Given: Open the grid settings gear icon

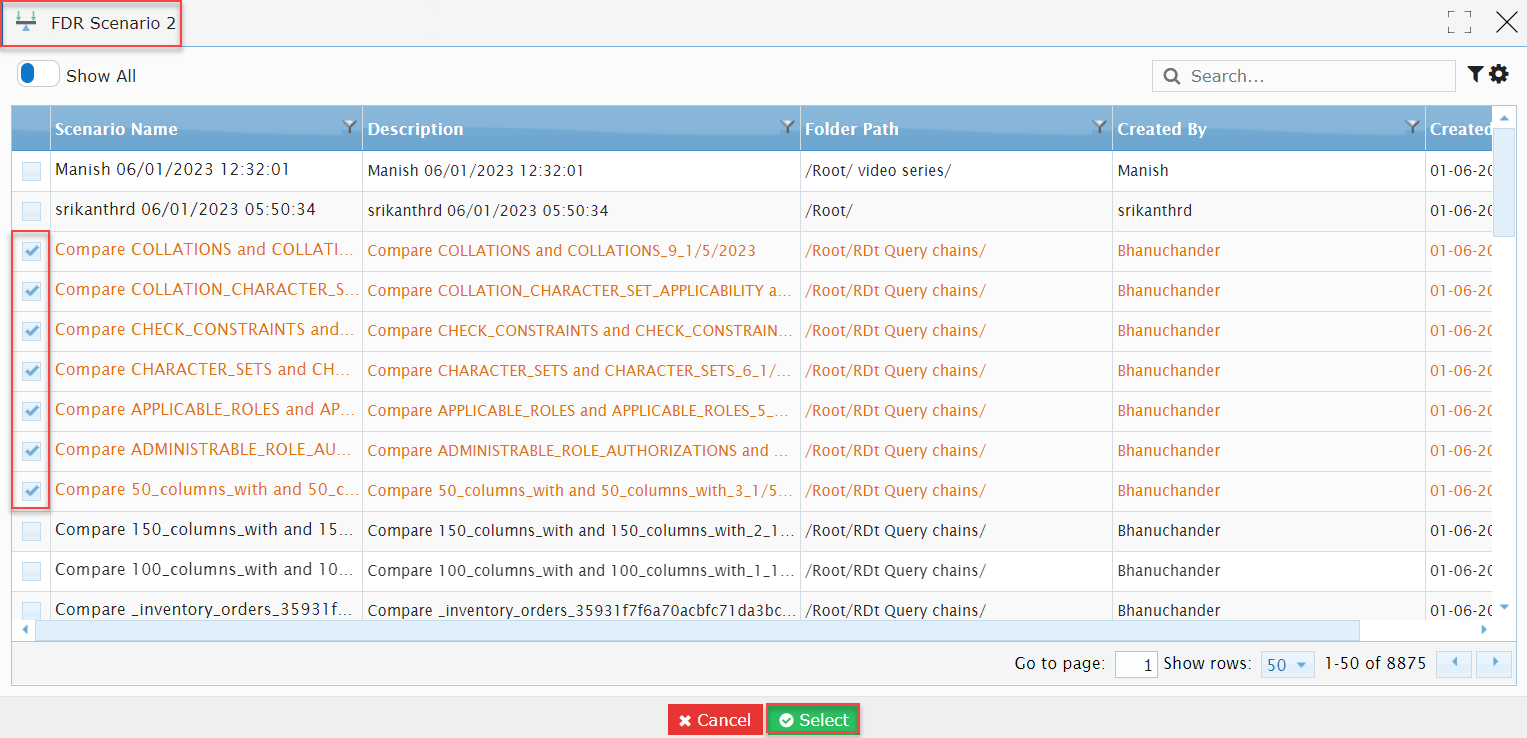Looking at the screenshot, I should (1498, 74).
